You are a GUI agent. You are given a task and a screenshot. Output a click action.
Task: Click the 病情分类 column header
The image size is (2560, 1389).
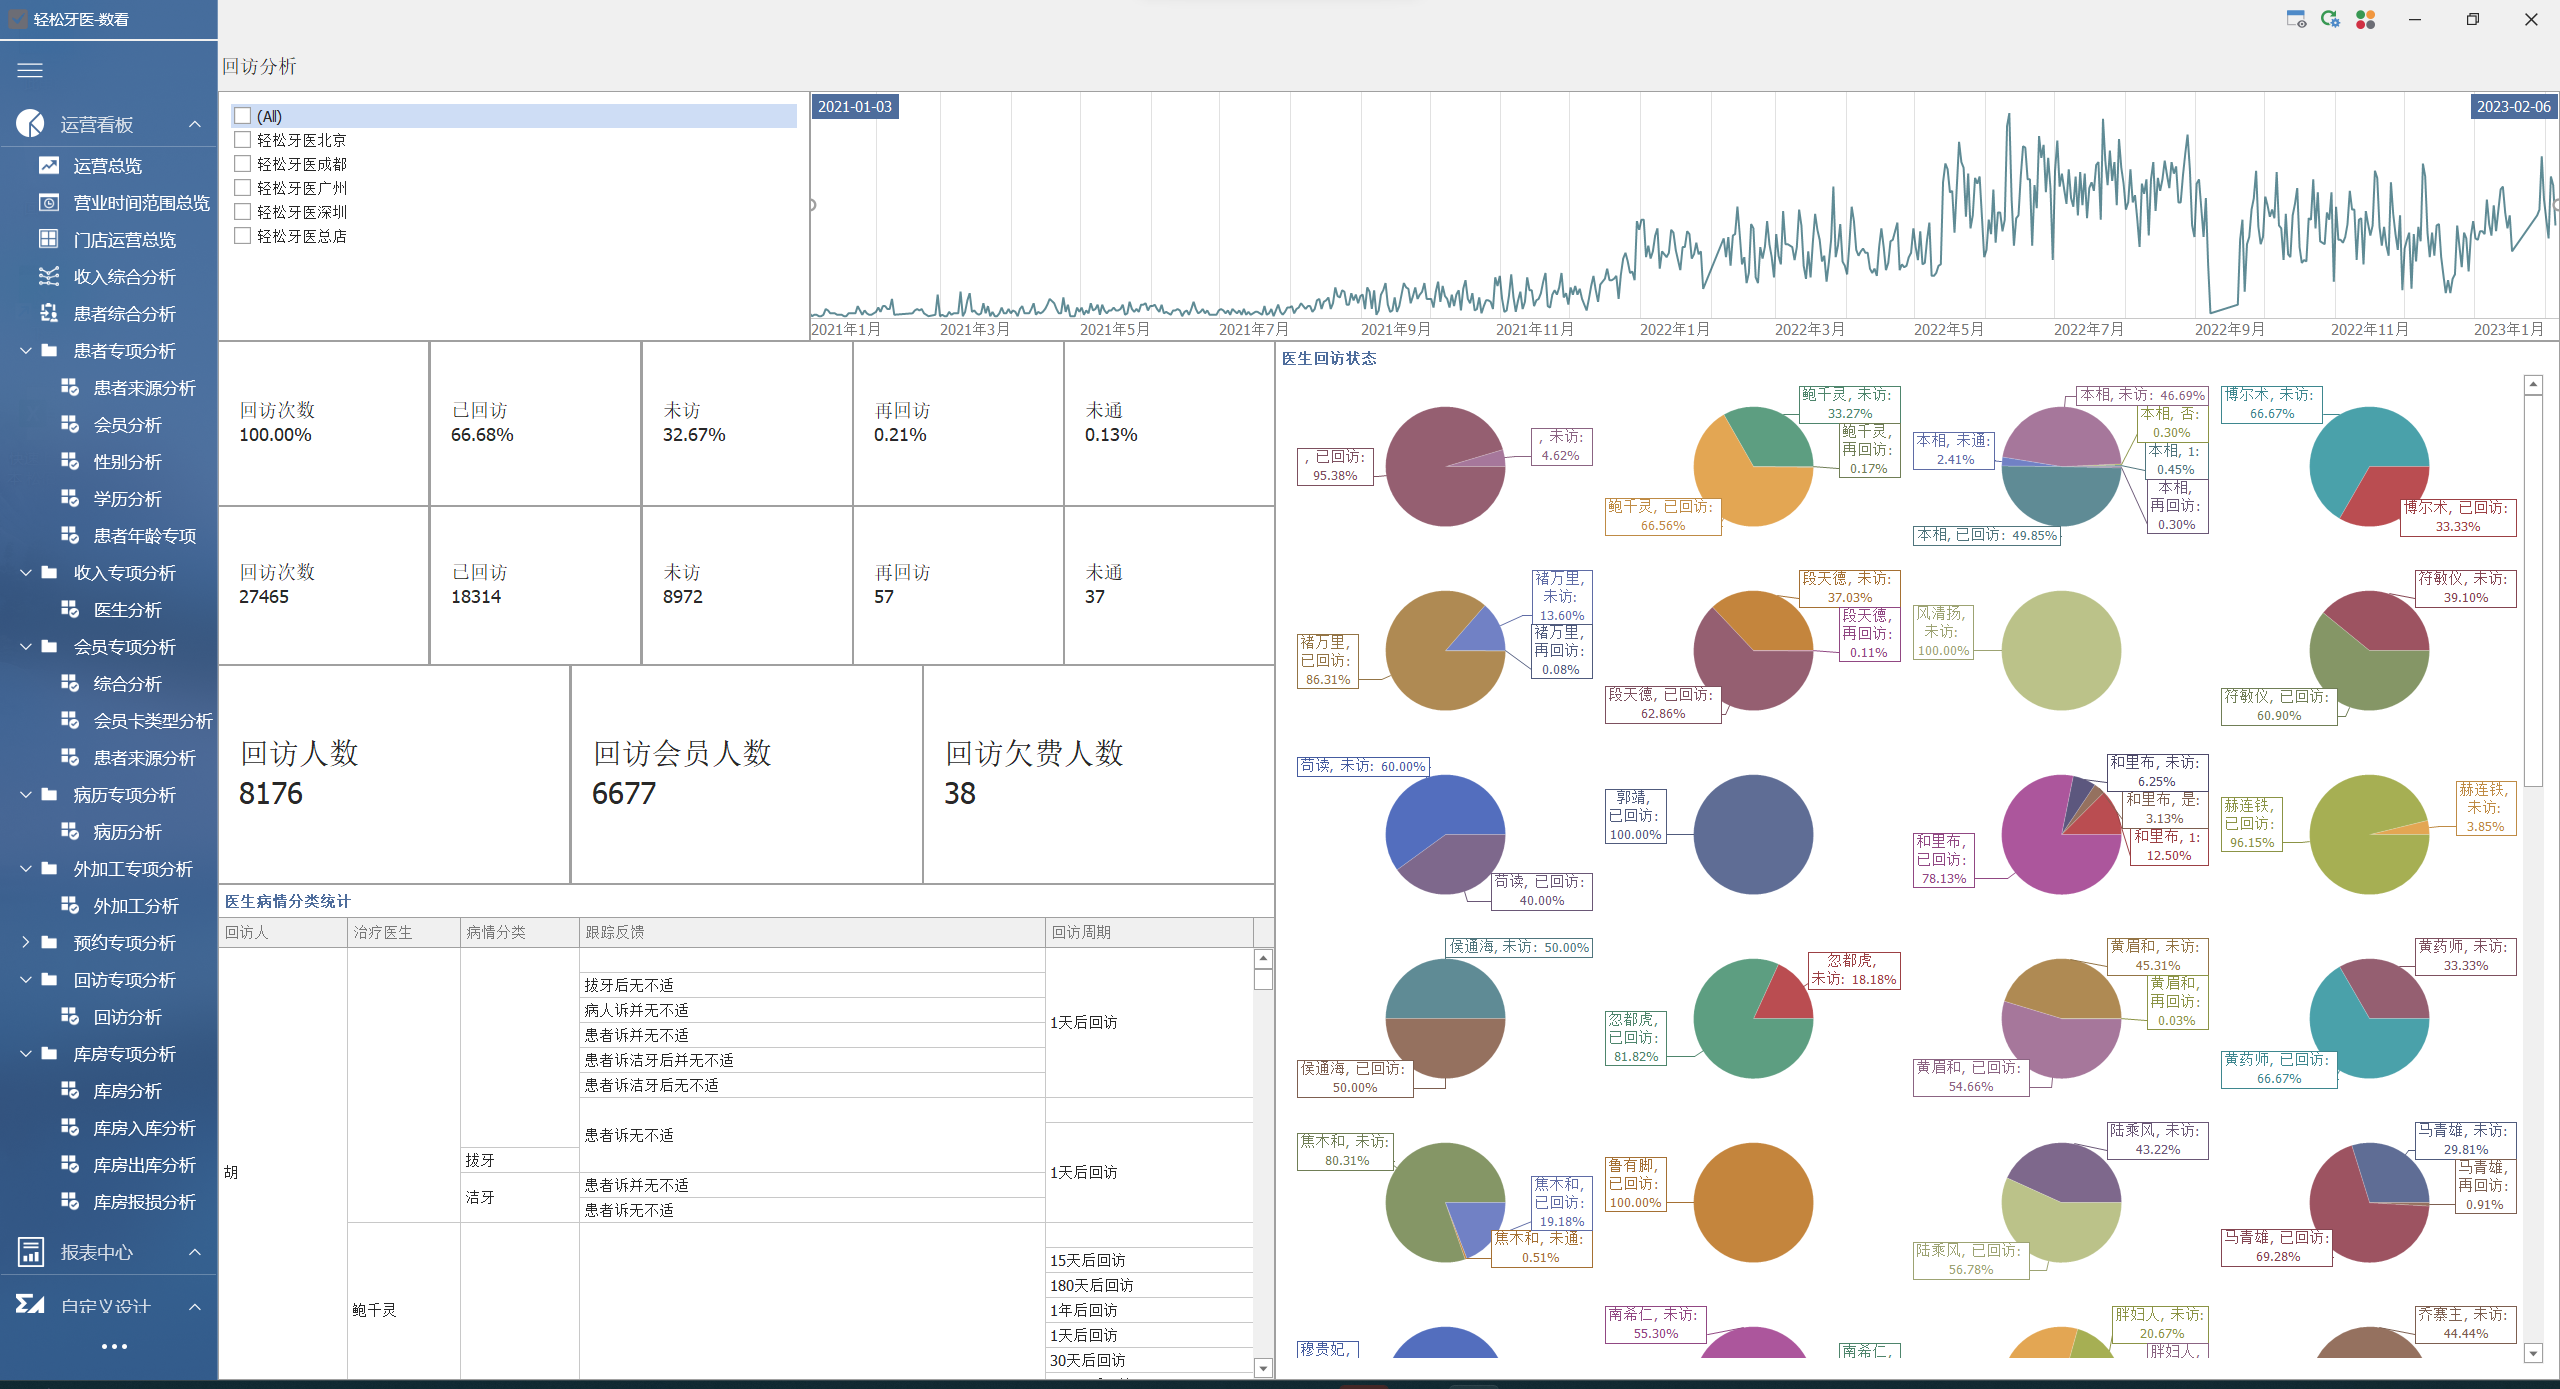click(520, 932)
